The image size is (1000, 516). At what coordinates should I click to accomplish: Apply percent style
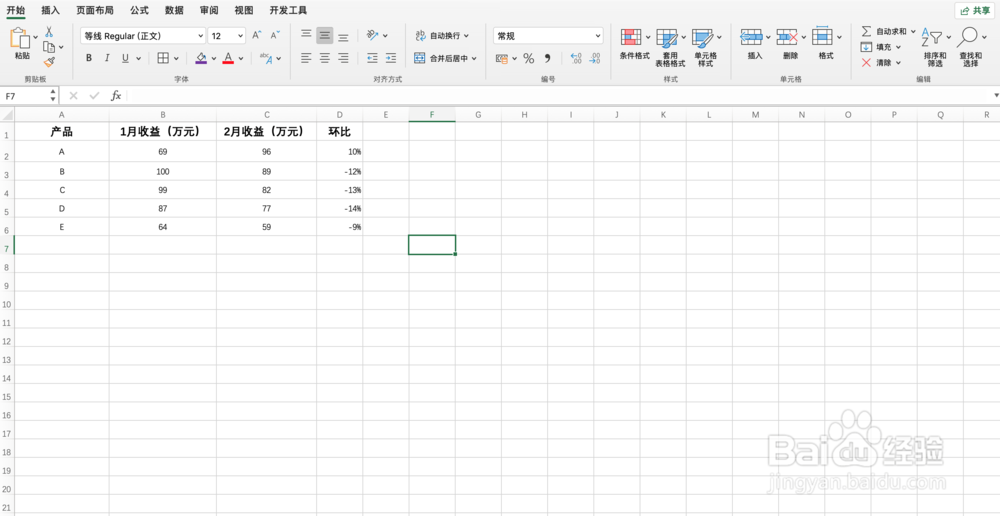(x=529, y=59)
